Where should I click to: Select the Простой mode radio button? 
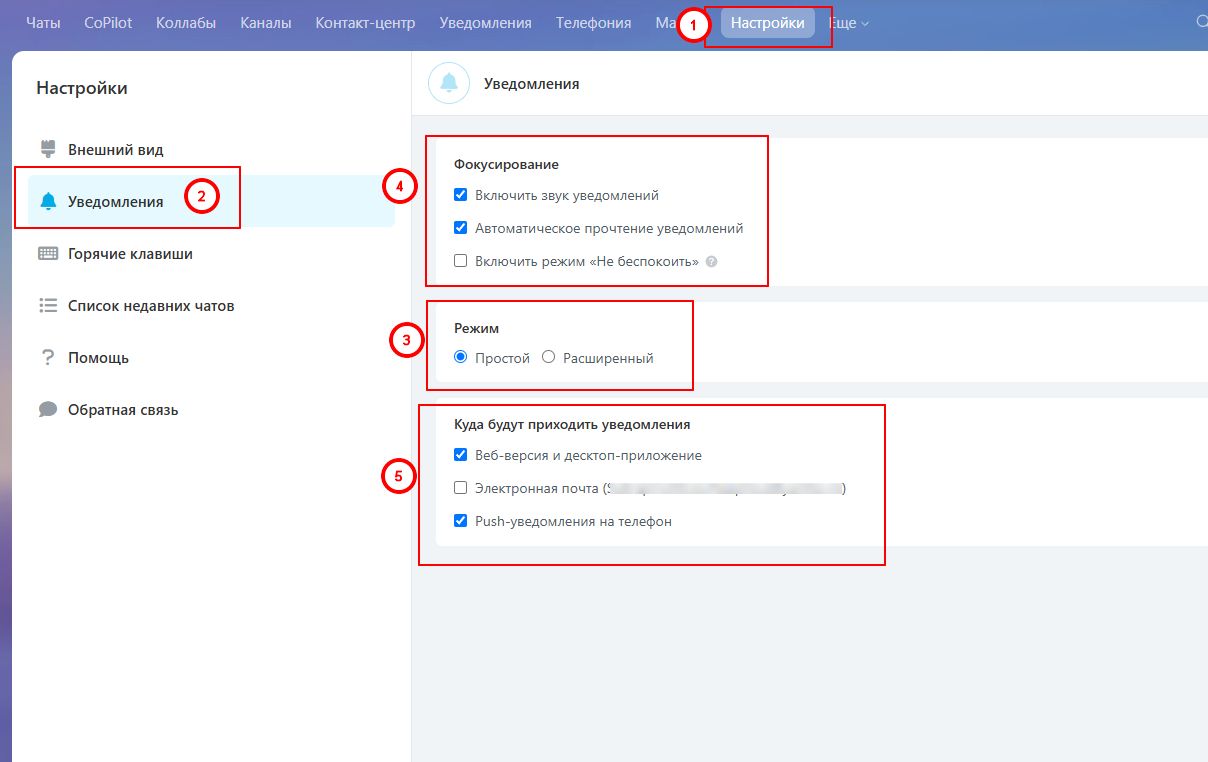tap(461, 357)
